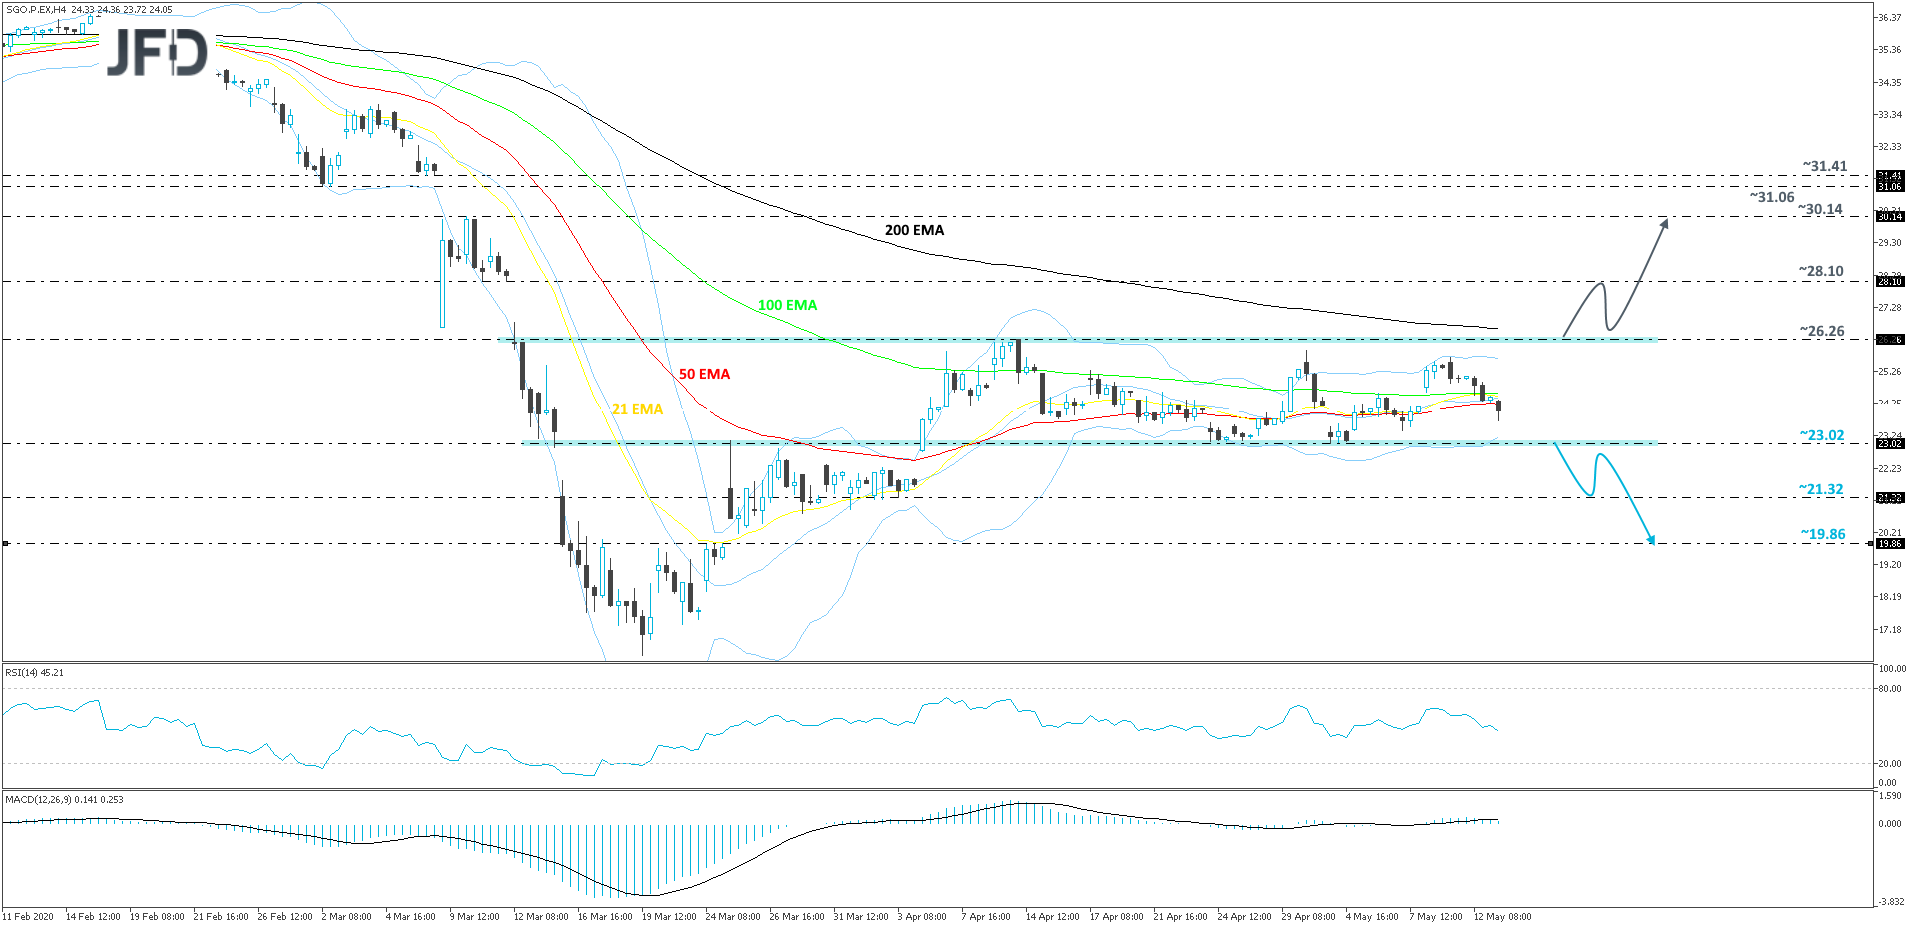Image resolution: width=1916 pixels, height=928 pixels.
Task: Select the 200 EMA label
Action: coord(914,230)
